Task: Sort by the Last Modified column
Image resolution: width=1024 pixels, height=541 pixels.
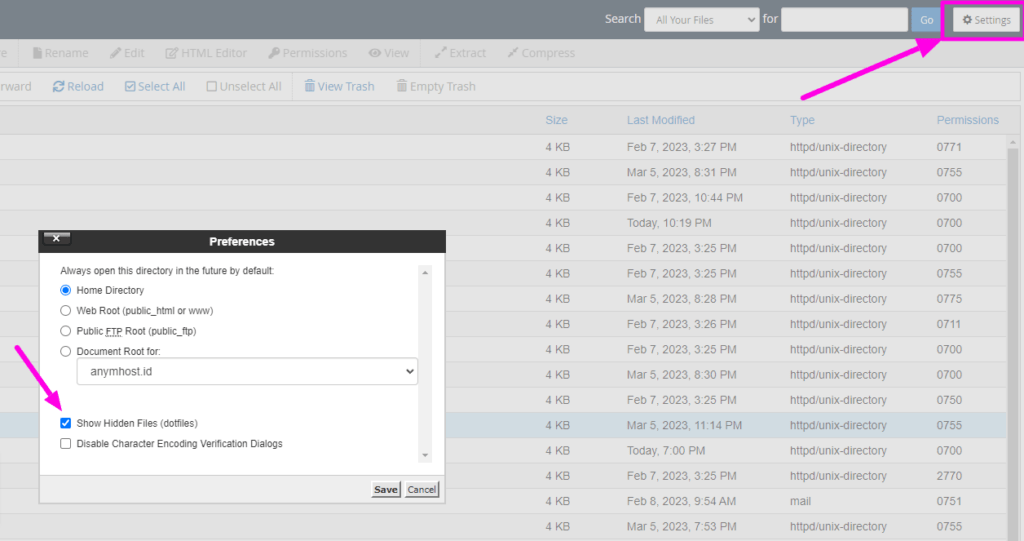Action: (660, 120)
